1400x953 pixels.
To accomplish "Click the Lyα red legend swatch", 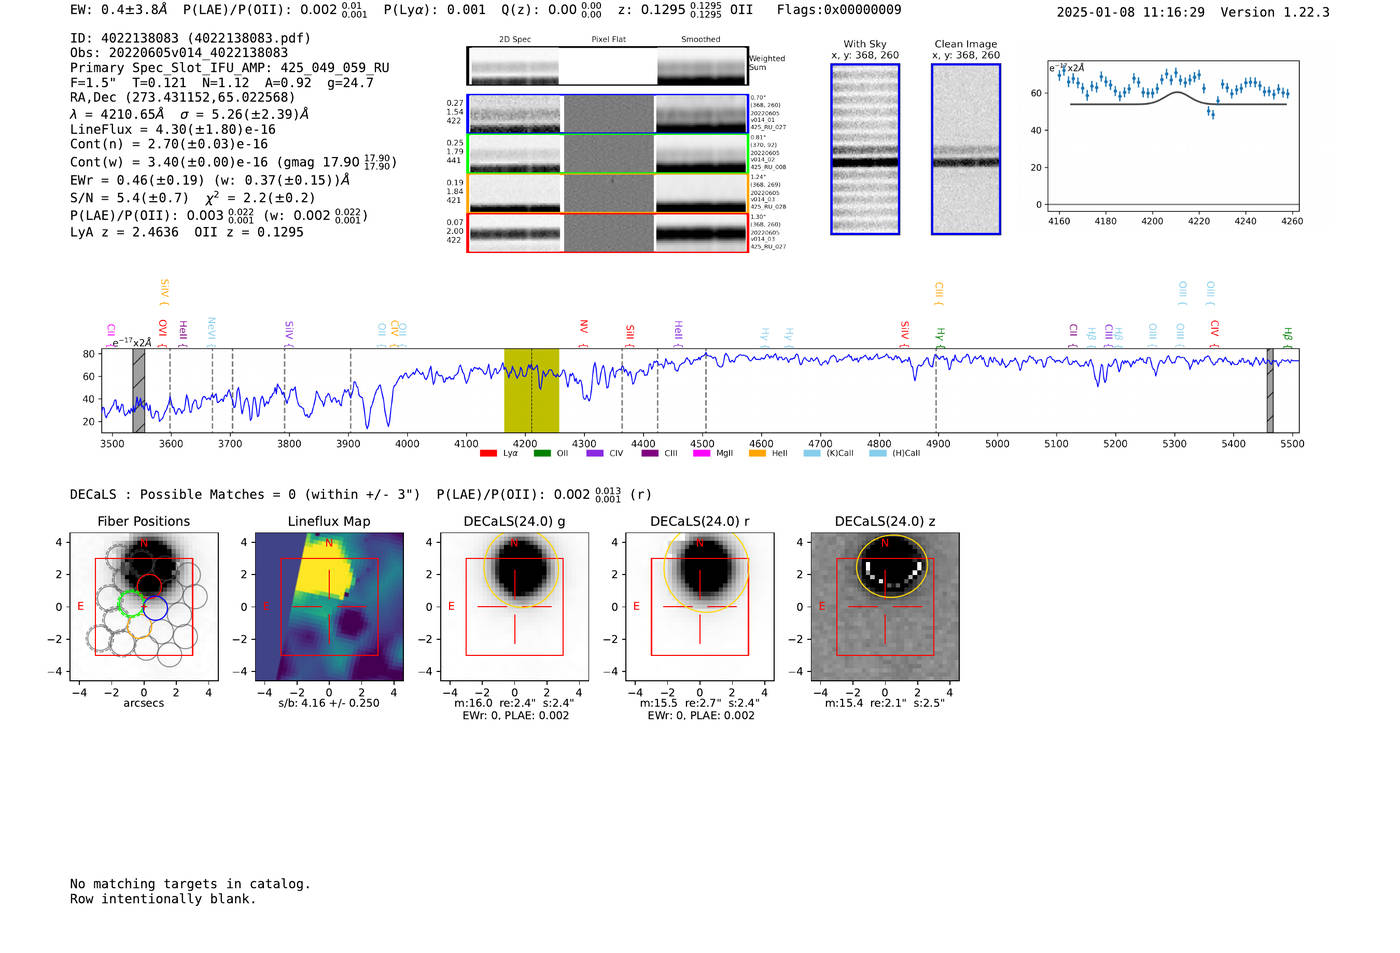I will point(488,453).
